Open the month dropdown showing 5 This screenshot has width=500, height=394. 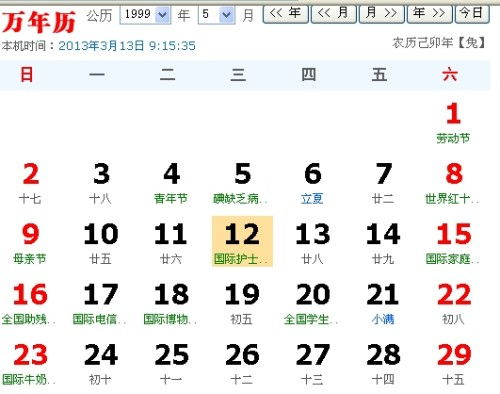tap(216, 15)
